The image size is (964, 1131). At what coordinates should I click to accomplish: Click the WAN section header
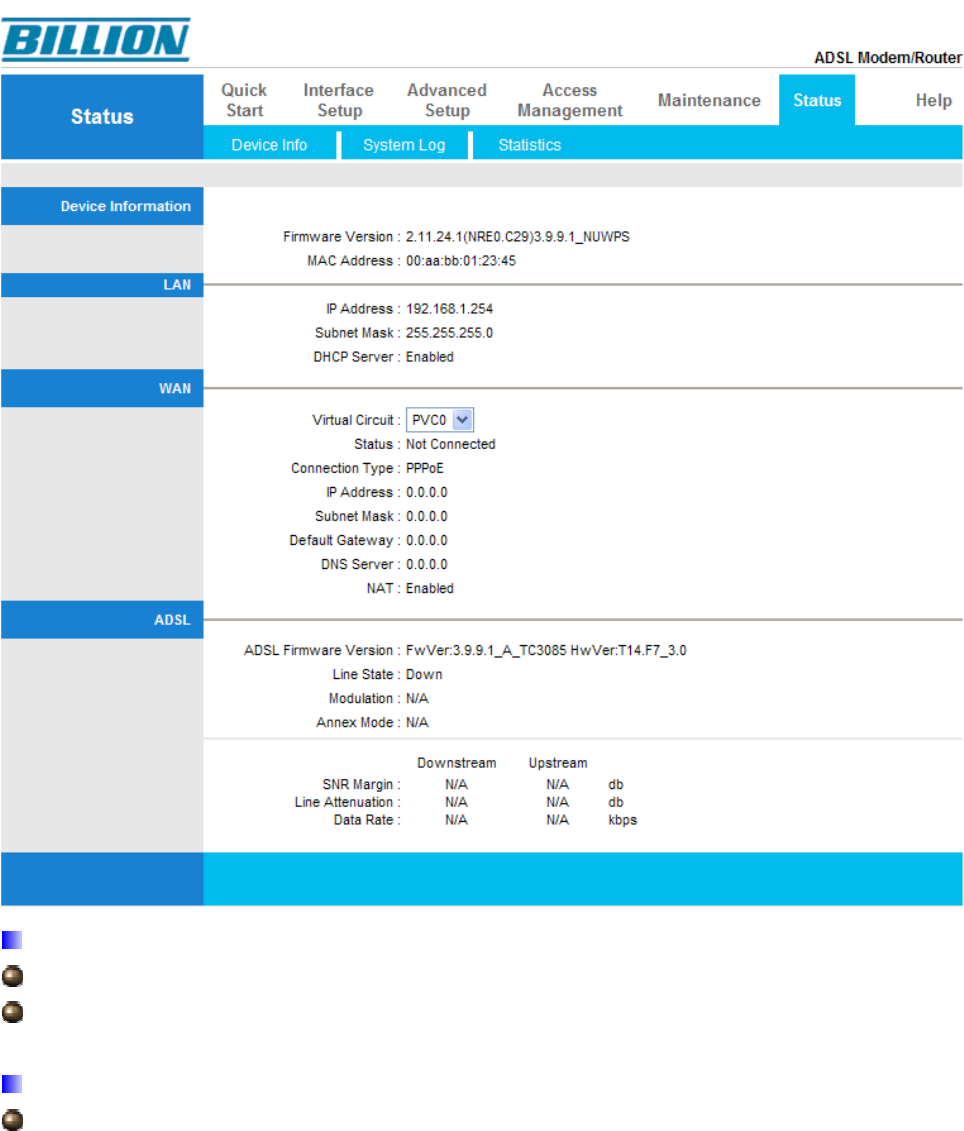(x=102, y=389)
